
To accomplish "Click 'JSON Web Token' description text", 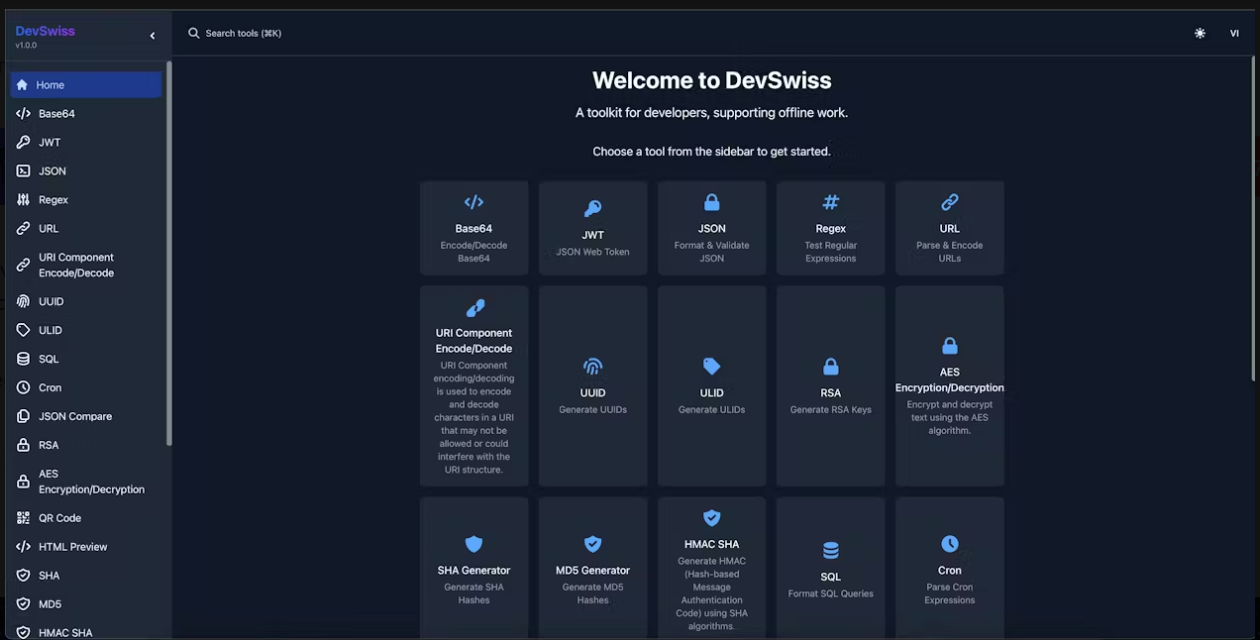I will pos(593,252).
